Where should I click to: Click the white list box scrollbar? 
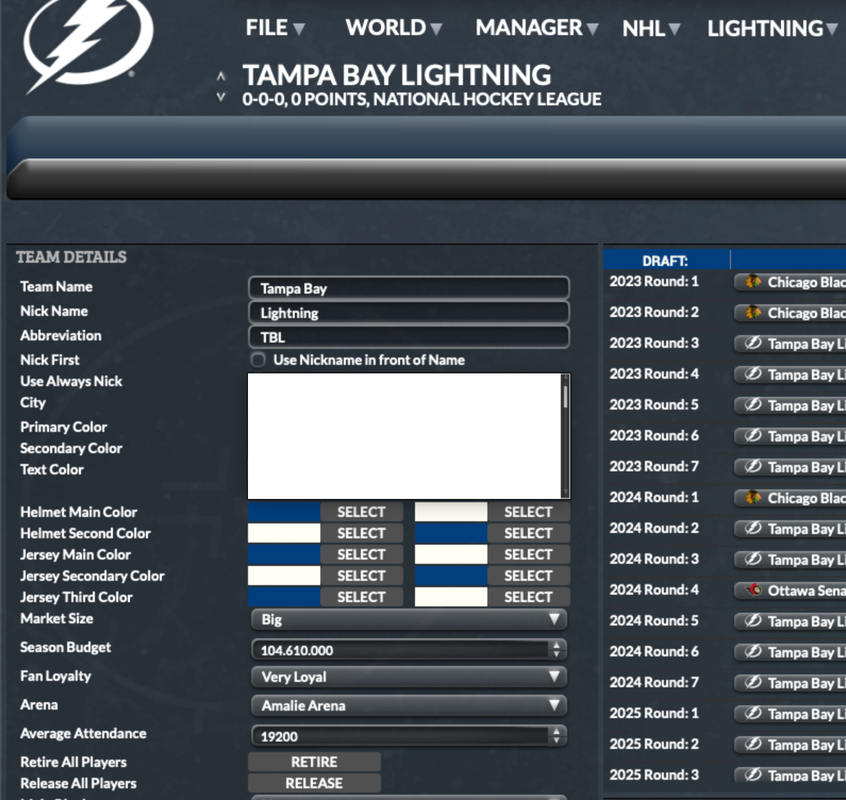pos(565,436)
